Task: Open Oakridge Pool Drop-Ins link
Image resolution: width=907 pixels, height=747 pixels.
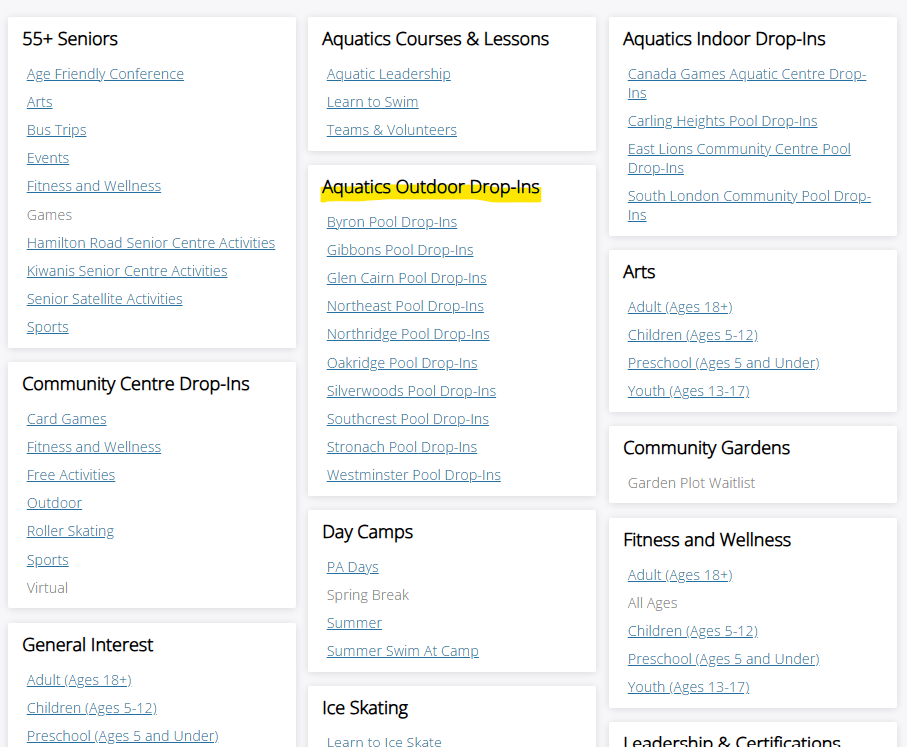Action: [402, 363]
